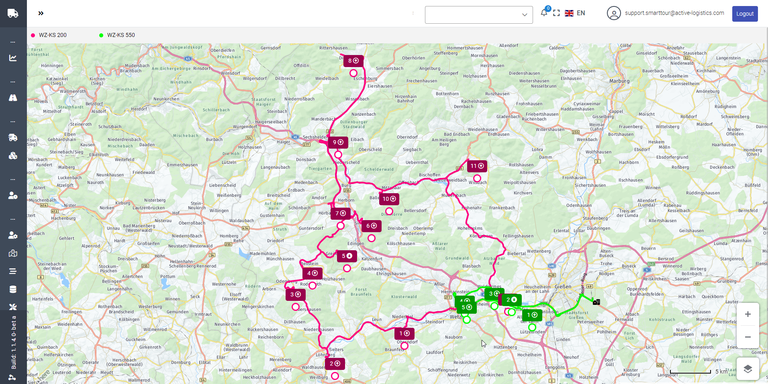The image size is (768, 384).
Task: Toggle WZ-KS 200 route legend entry
Action: click(49, 35)
